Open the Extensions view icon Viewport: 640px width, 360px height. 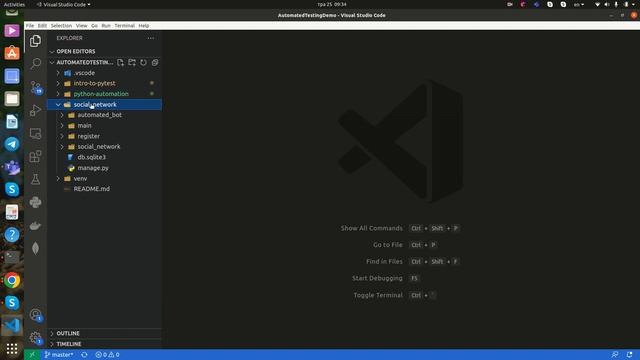[x=36, y=156]
